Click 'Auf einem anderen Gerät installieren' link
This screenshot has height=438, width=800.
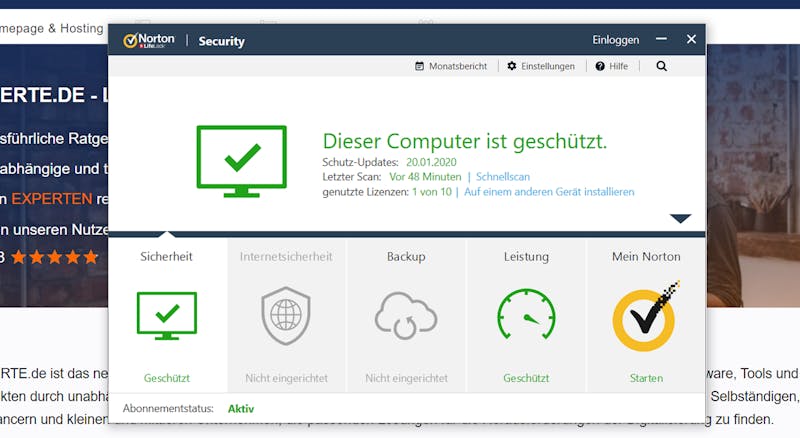coord(549,192)
